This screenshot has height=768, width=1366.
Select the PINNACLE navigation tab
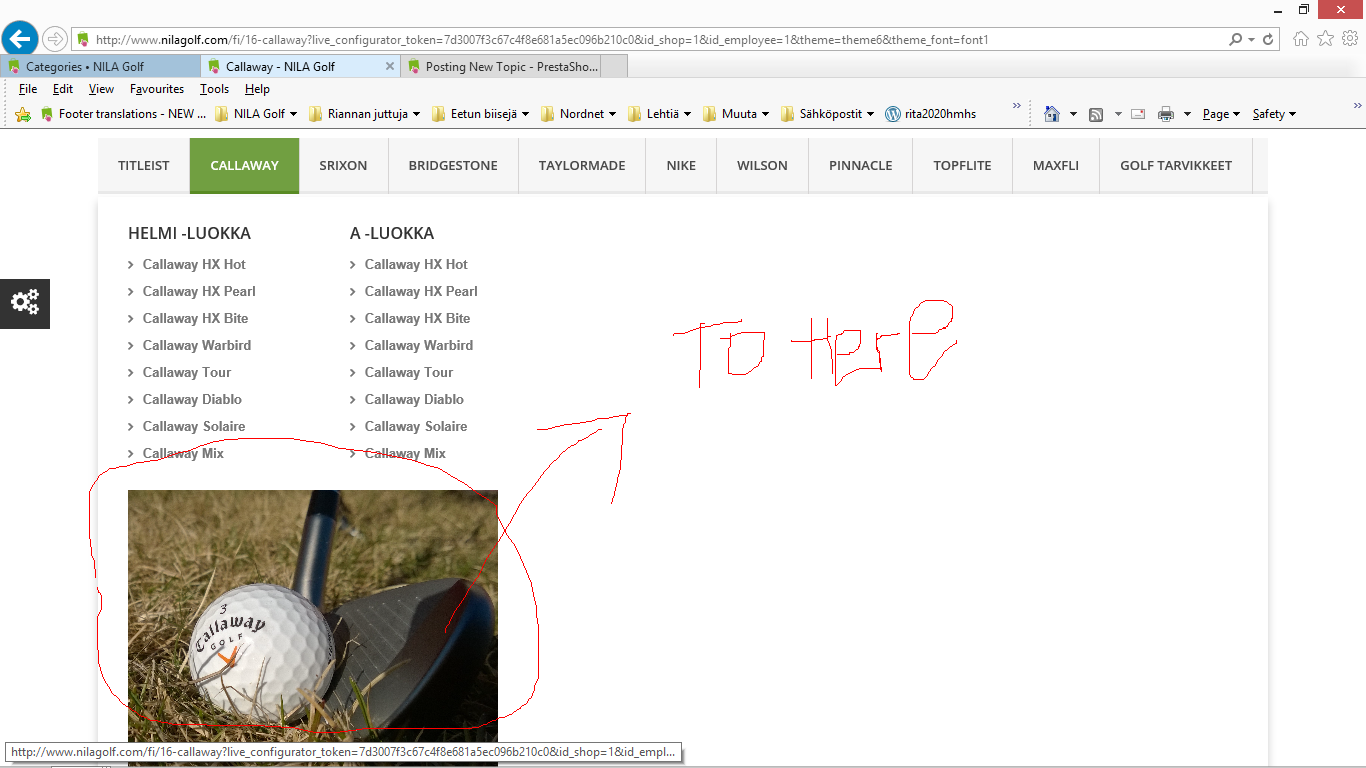860,165
